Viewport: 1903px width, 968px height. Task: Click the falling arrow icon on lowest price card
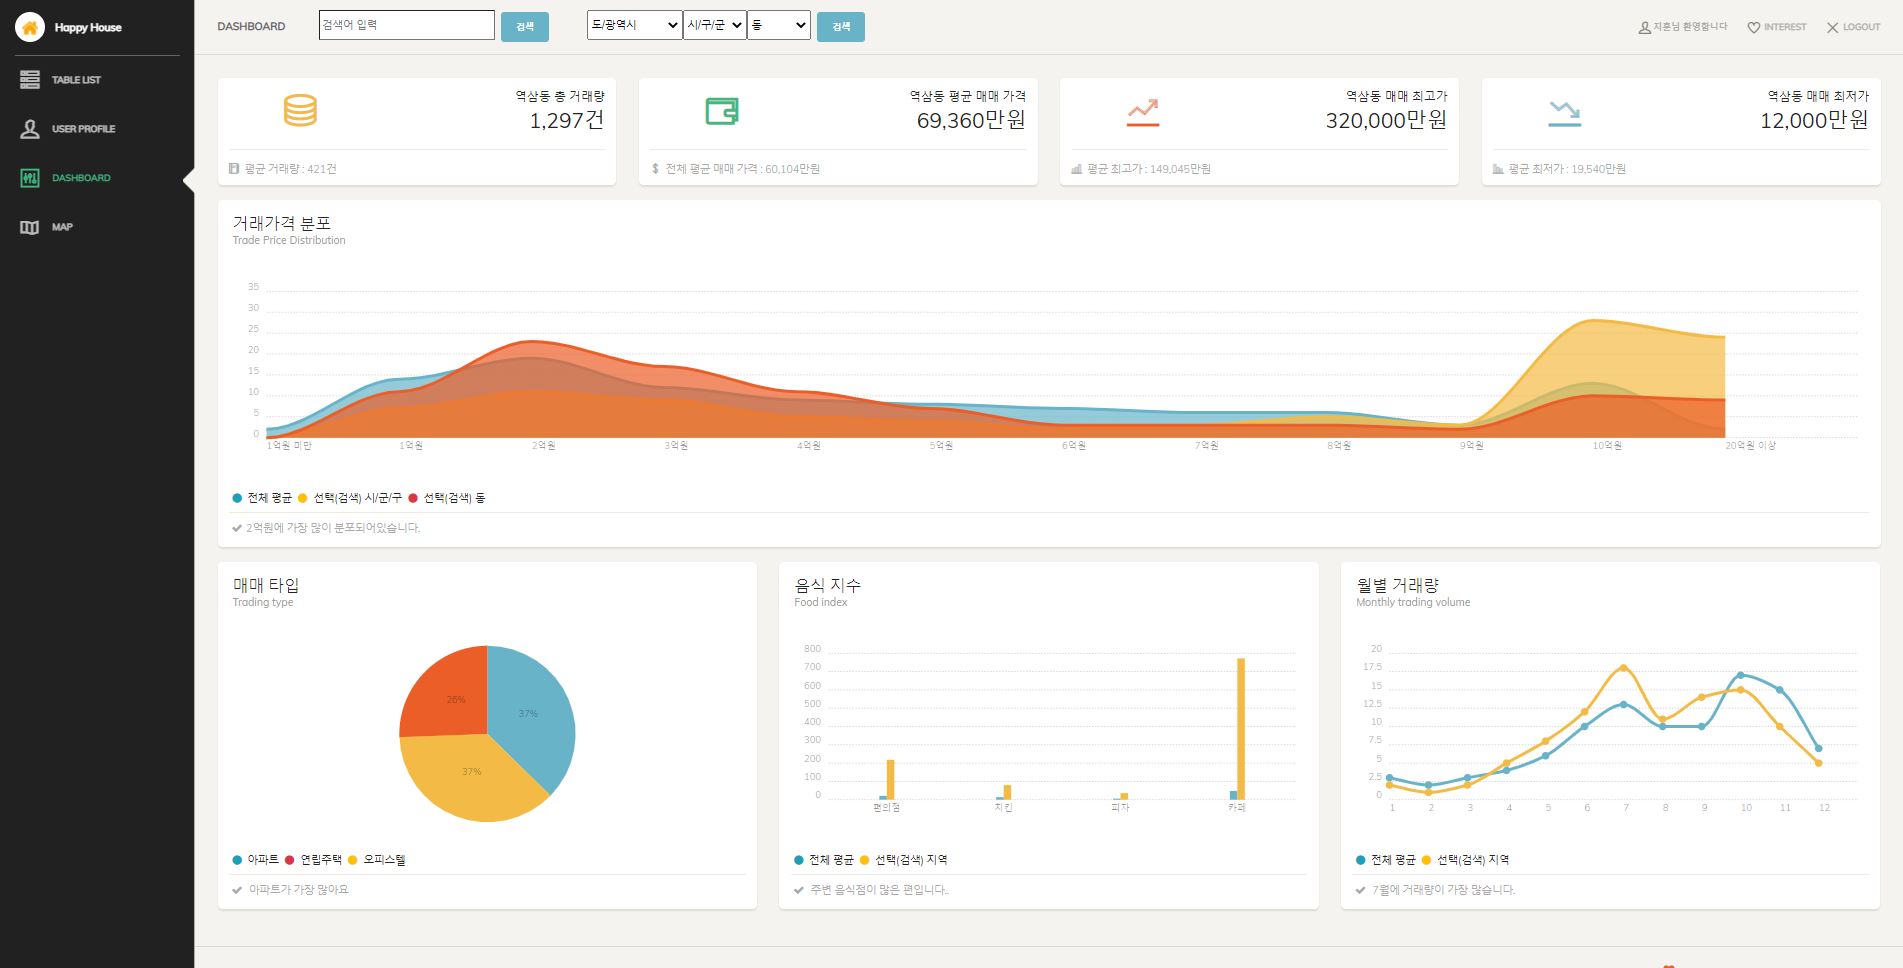click(x=1563, y=111)
